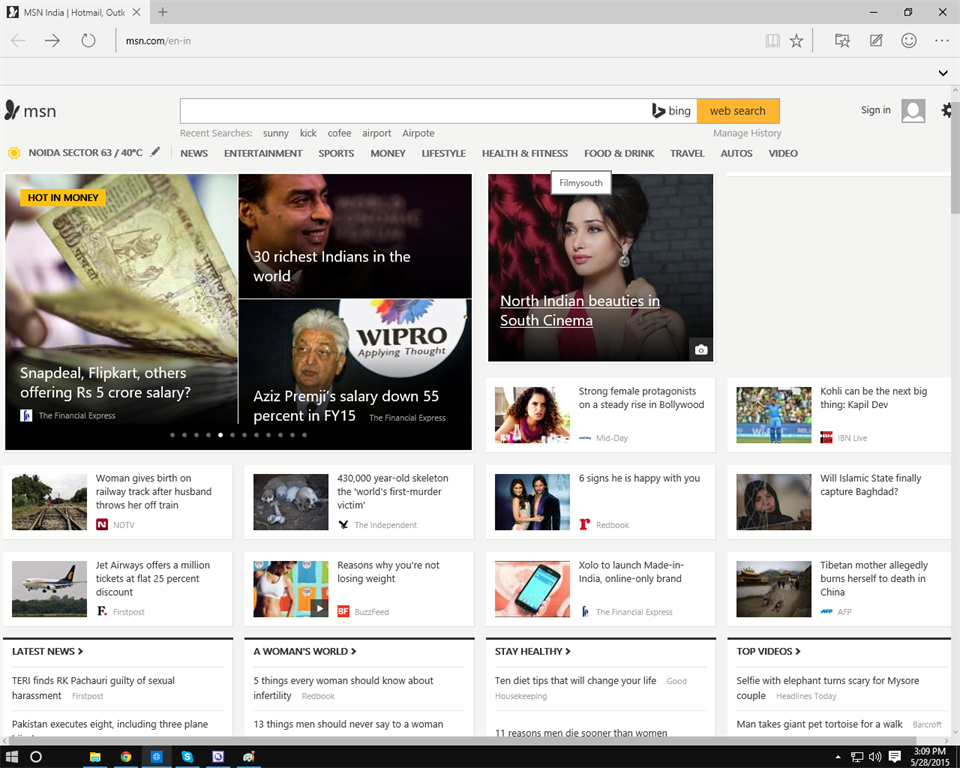Open the Hub favorites panel icon
This screenshot has width=960, height=768.
pyautogui.click(x=842, y=41)
